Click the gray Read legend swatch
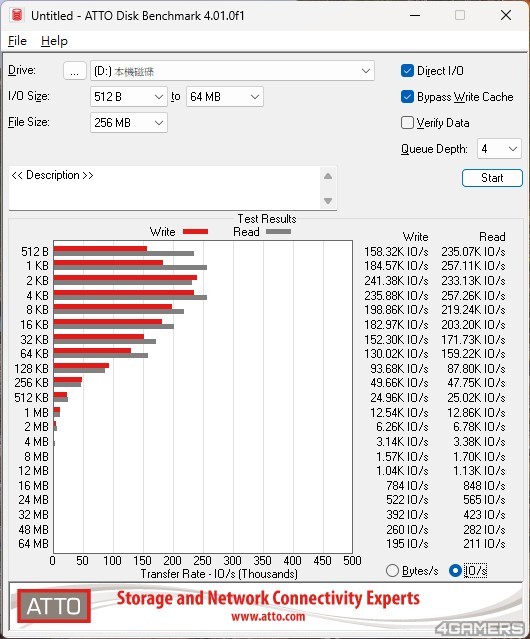530x639 pixels. (278, 232)
